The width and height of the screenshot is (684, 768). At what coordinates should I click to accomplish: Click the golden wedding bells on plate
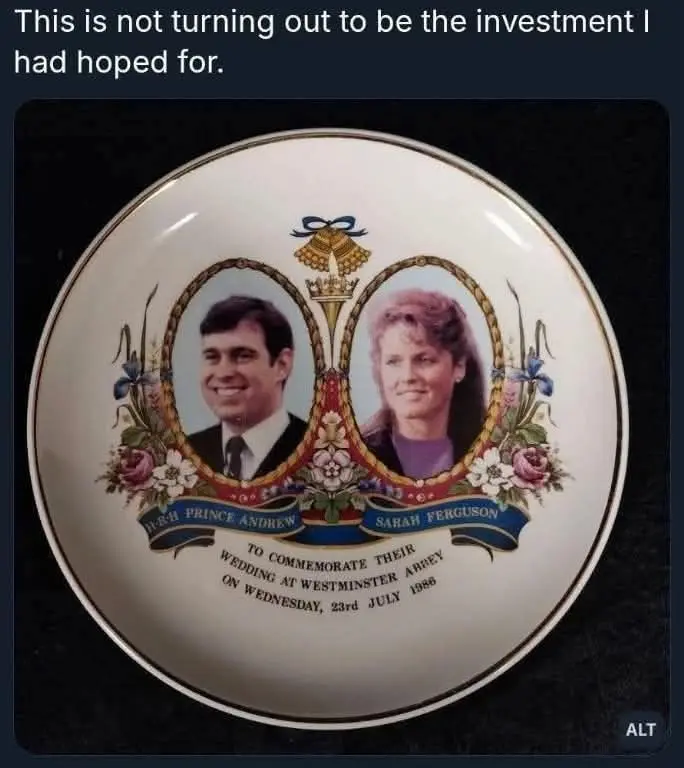(332, 250)
